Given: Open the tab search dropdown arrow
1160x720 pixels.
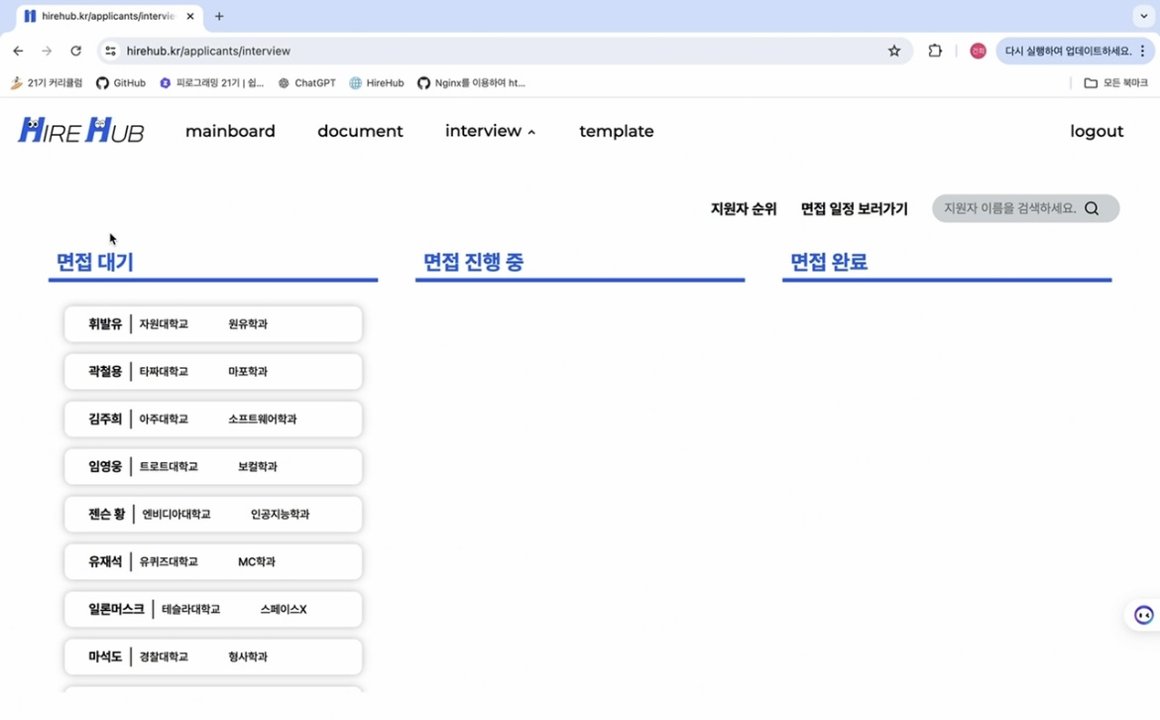Looking at the screenshot, I should tap(1142, 16).
